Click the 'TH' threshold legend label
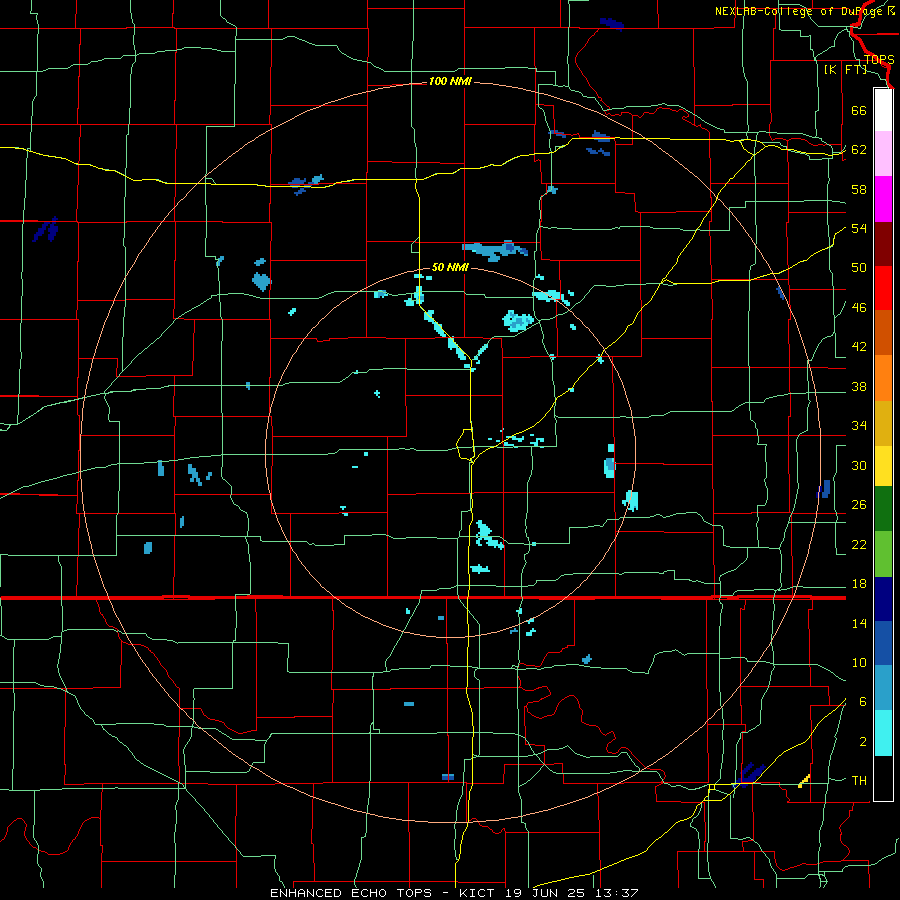900x900 pixels. click(859, 781)
